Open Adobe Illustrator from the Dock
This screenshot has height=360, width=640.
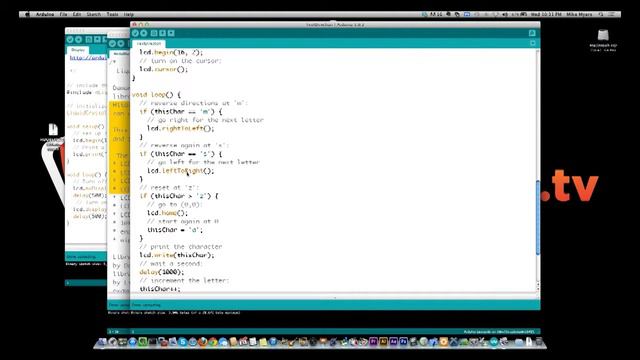click(383, 342)
